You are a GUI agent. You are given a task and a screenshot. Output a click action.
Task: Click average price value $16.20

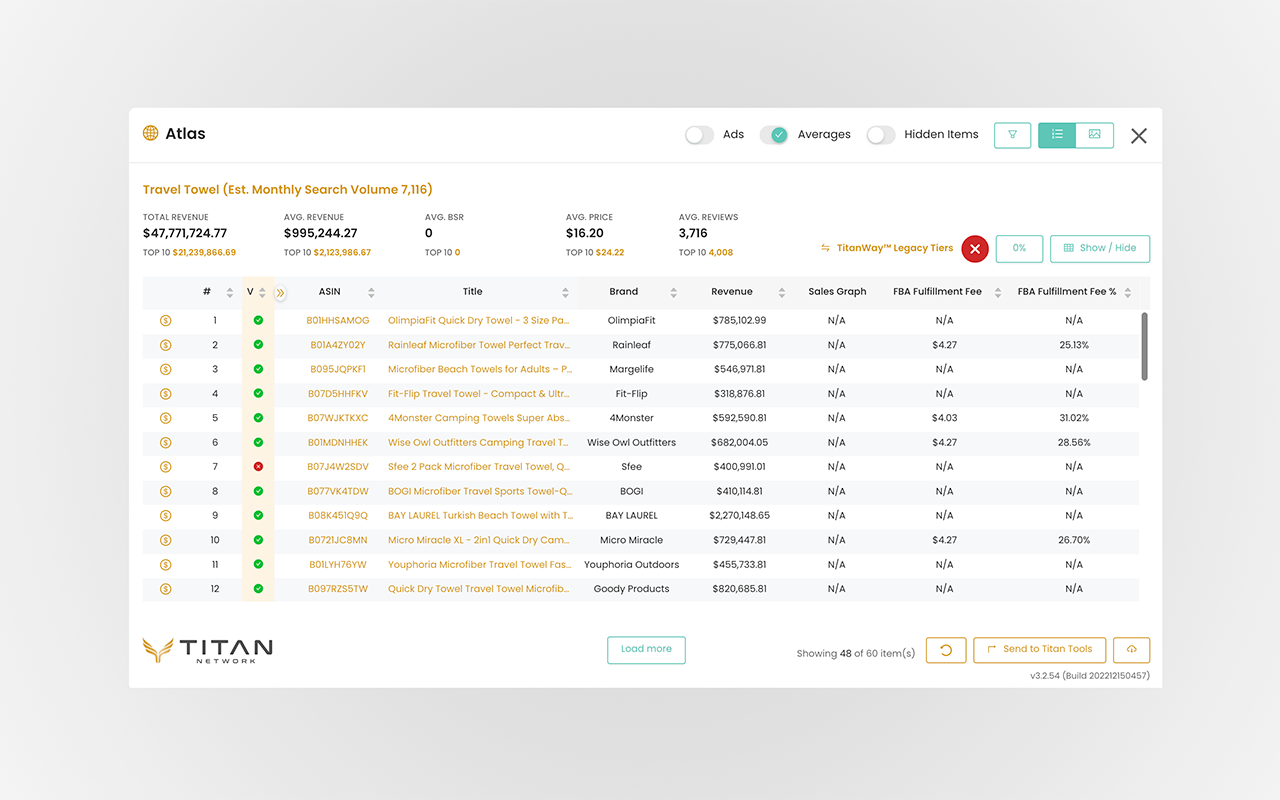[x=585, y=233]
